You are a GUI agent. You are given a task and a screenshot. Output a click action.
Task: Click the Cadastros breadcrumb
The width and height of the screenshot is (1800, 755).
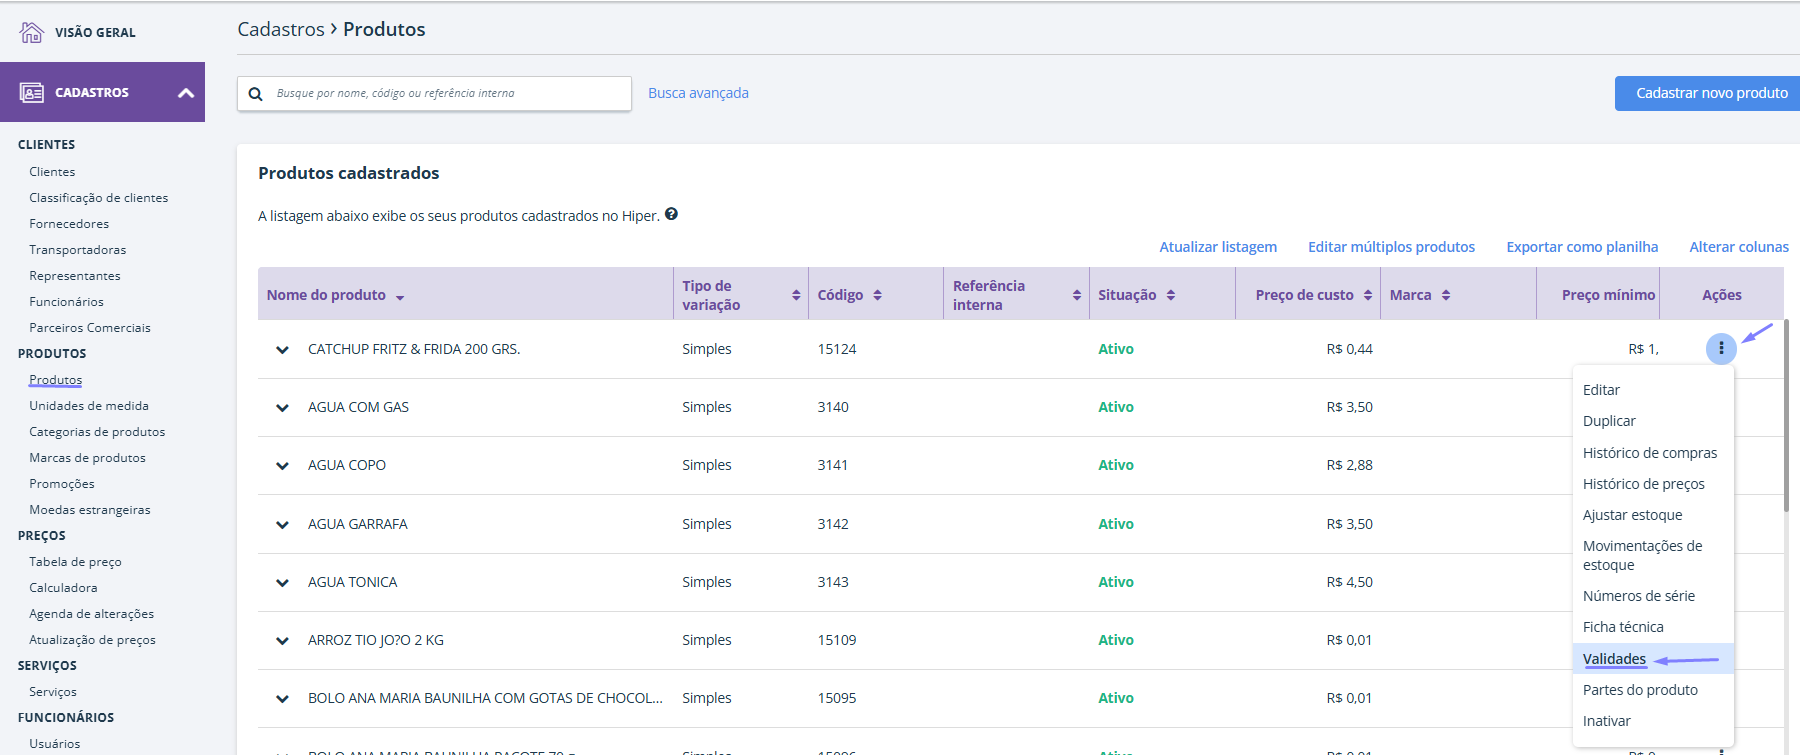tap(281, 29)
